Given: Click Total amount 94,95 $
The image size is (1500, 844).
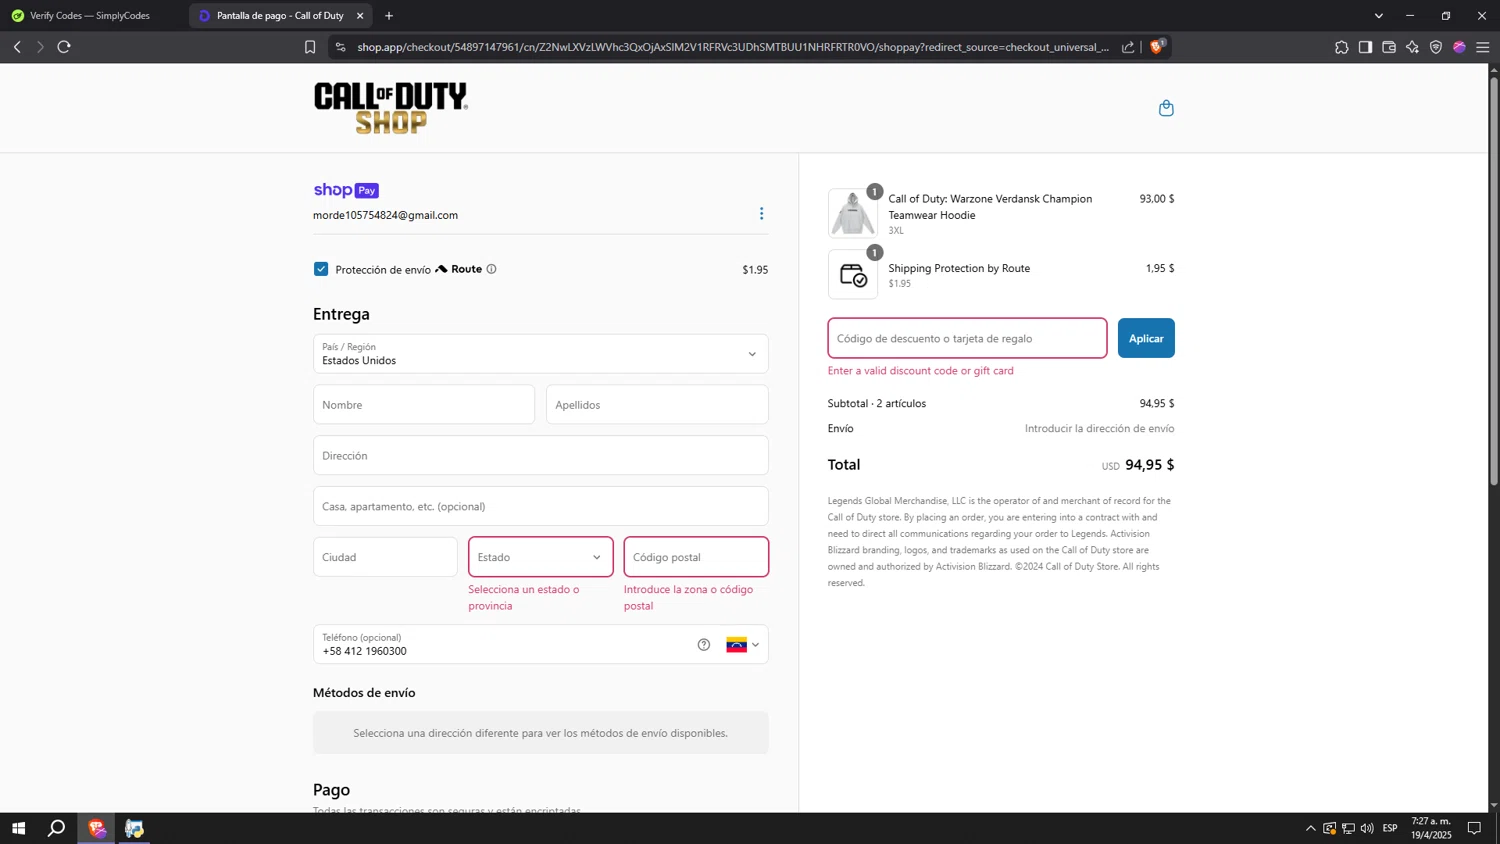Looking at the screenshot, I should coord(1149,465).
